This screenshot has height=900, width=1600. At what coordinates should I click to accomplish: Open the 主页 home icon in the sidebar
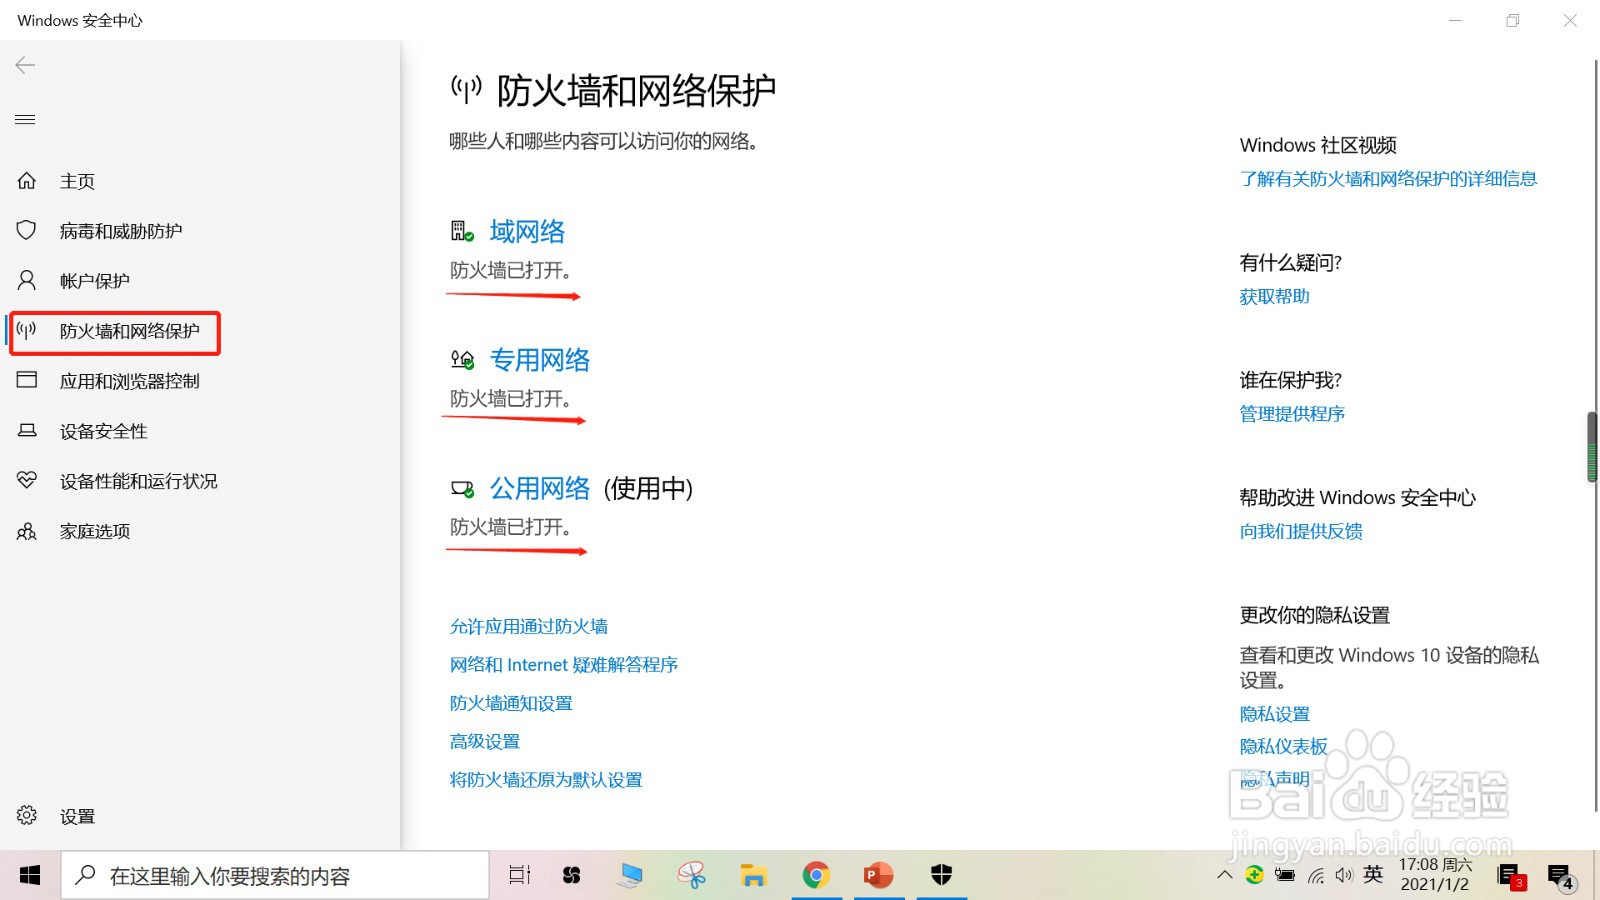(x=26, y=181)
